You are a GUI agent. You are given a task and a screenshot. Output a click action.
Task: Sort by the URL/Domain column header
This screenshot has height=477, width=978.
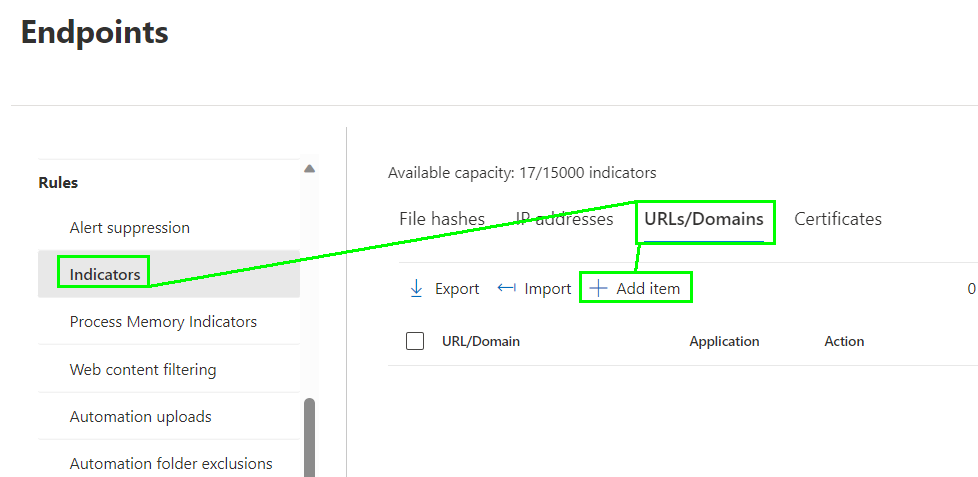[481, 342]
